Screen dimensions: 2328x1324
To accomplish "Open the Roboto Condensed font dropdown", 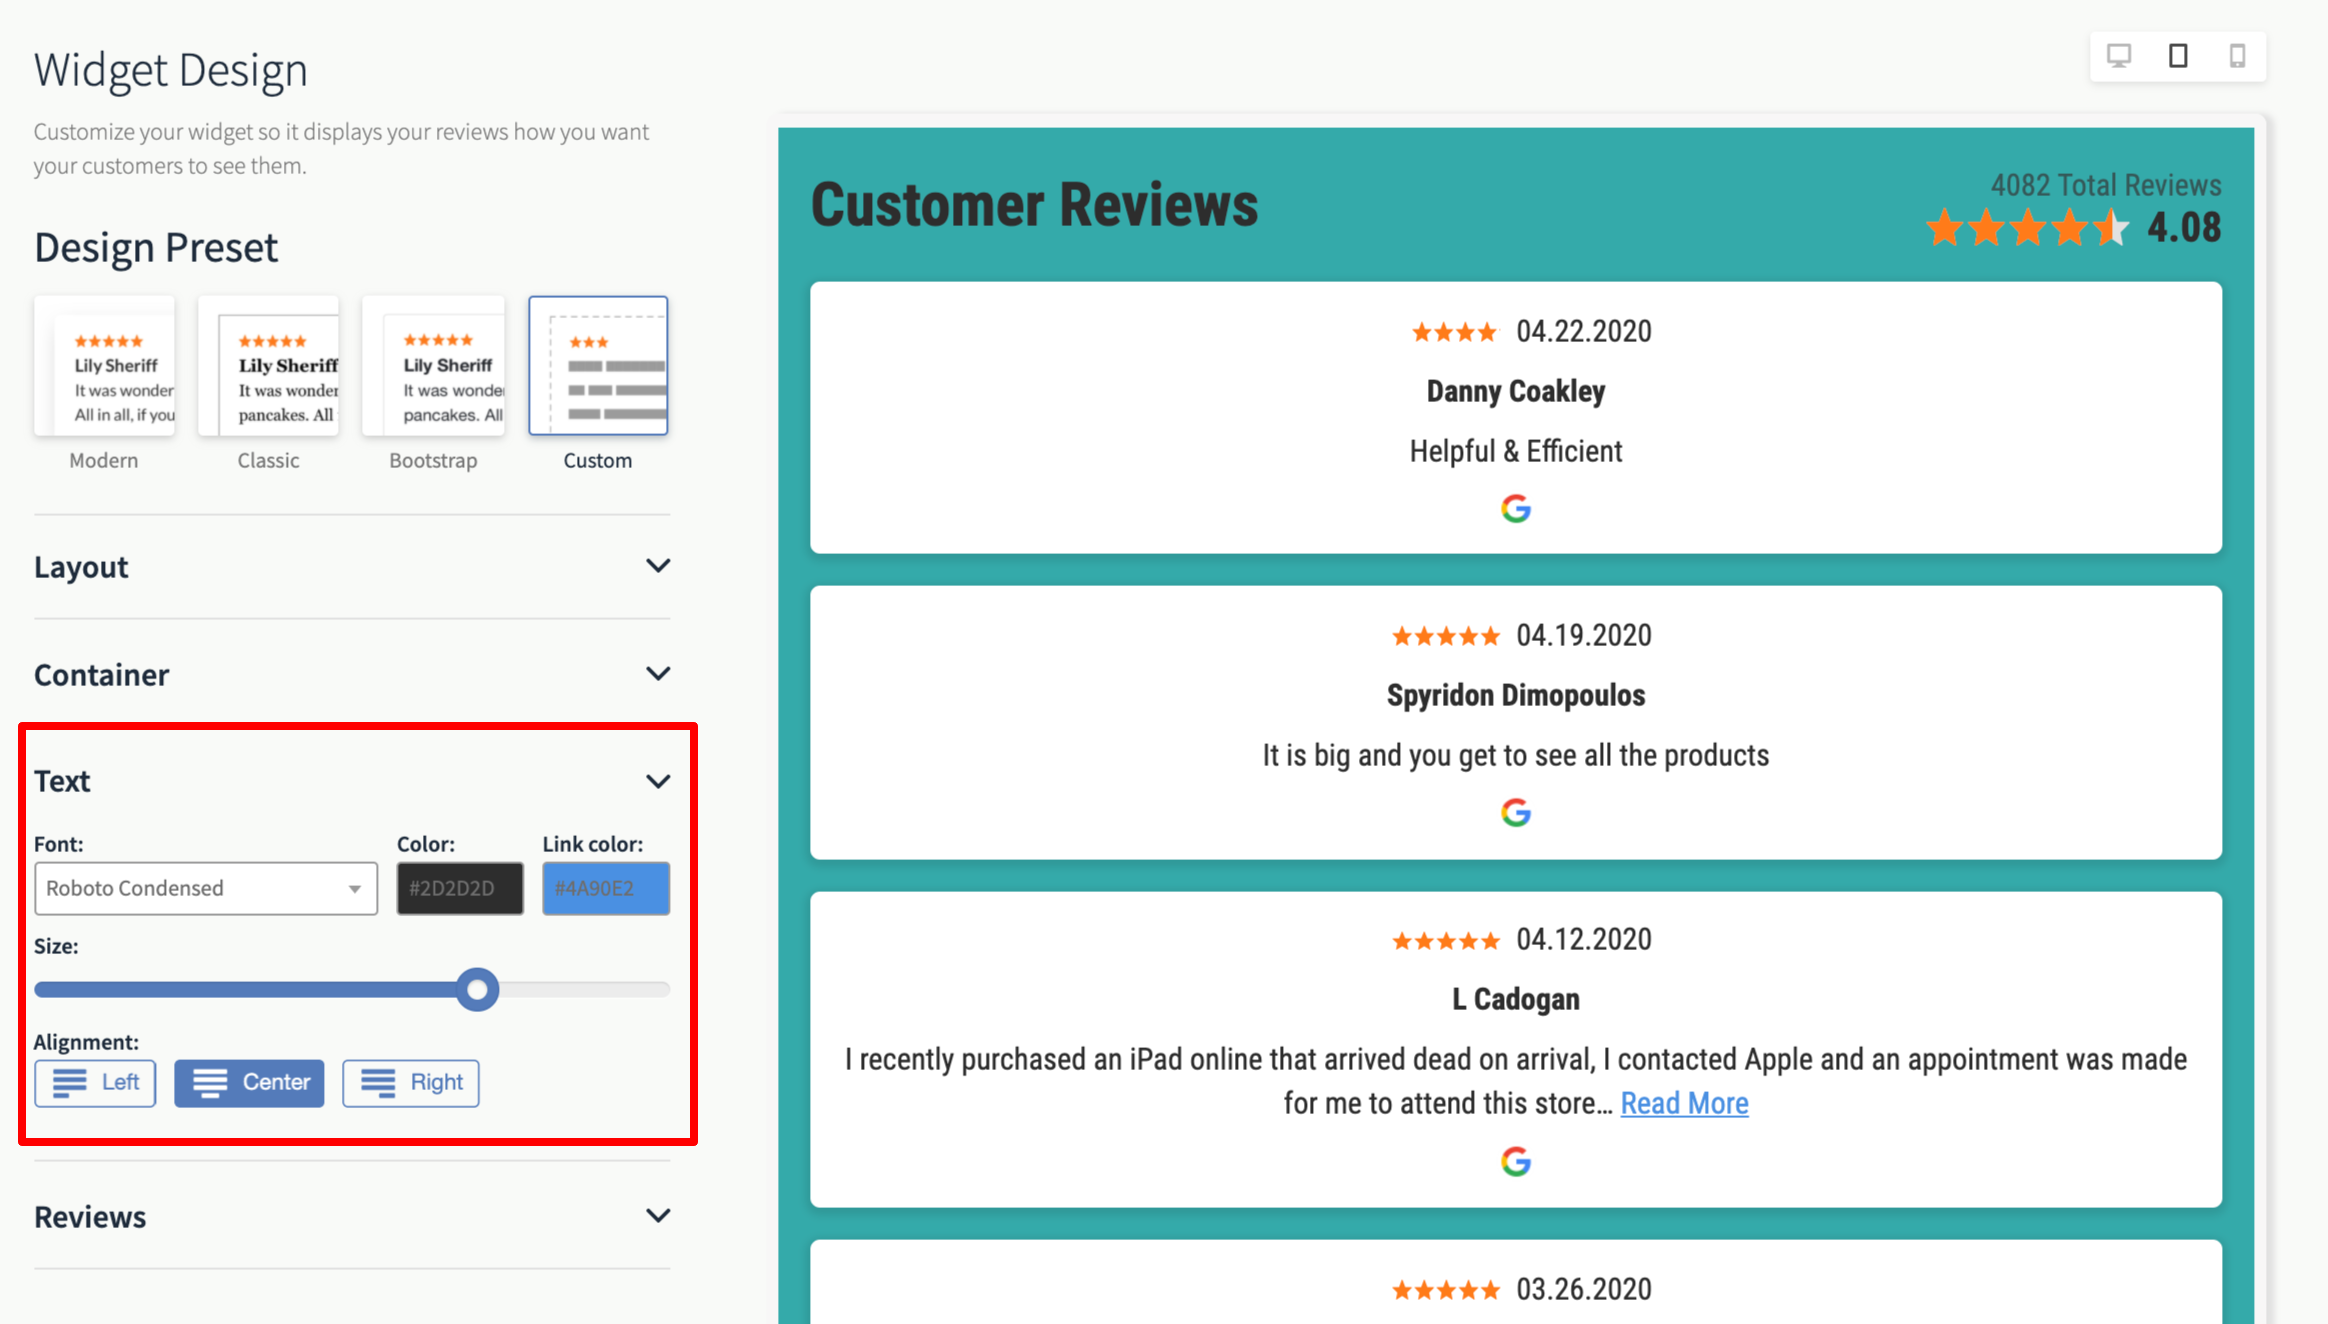I will tap(206, 888).
